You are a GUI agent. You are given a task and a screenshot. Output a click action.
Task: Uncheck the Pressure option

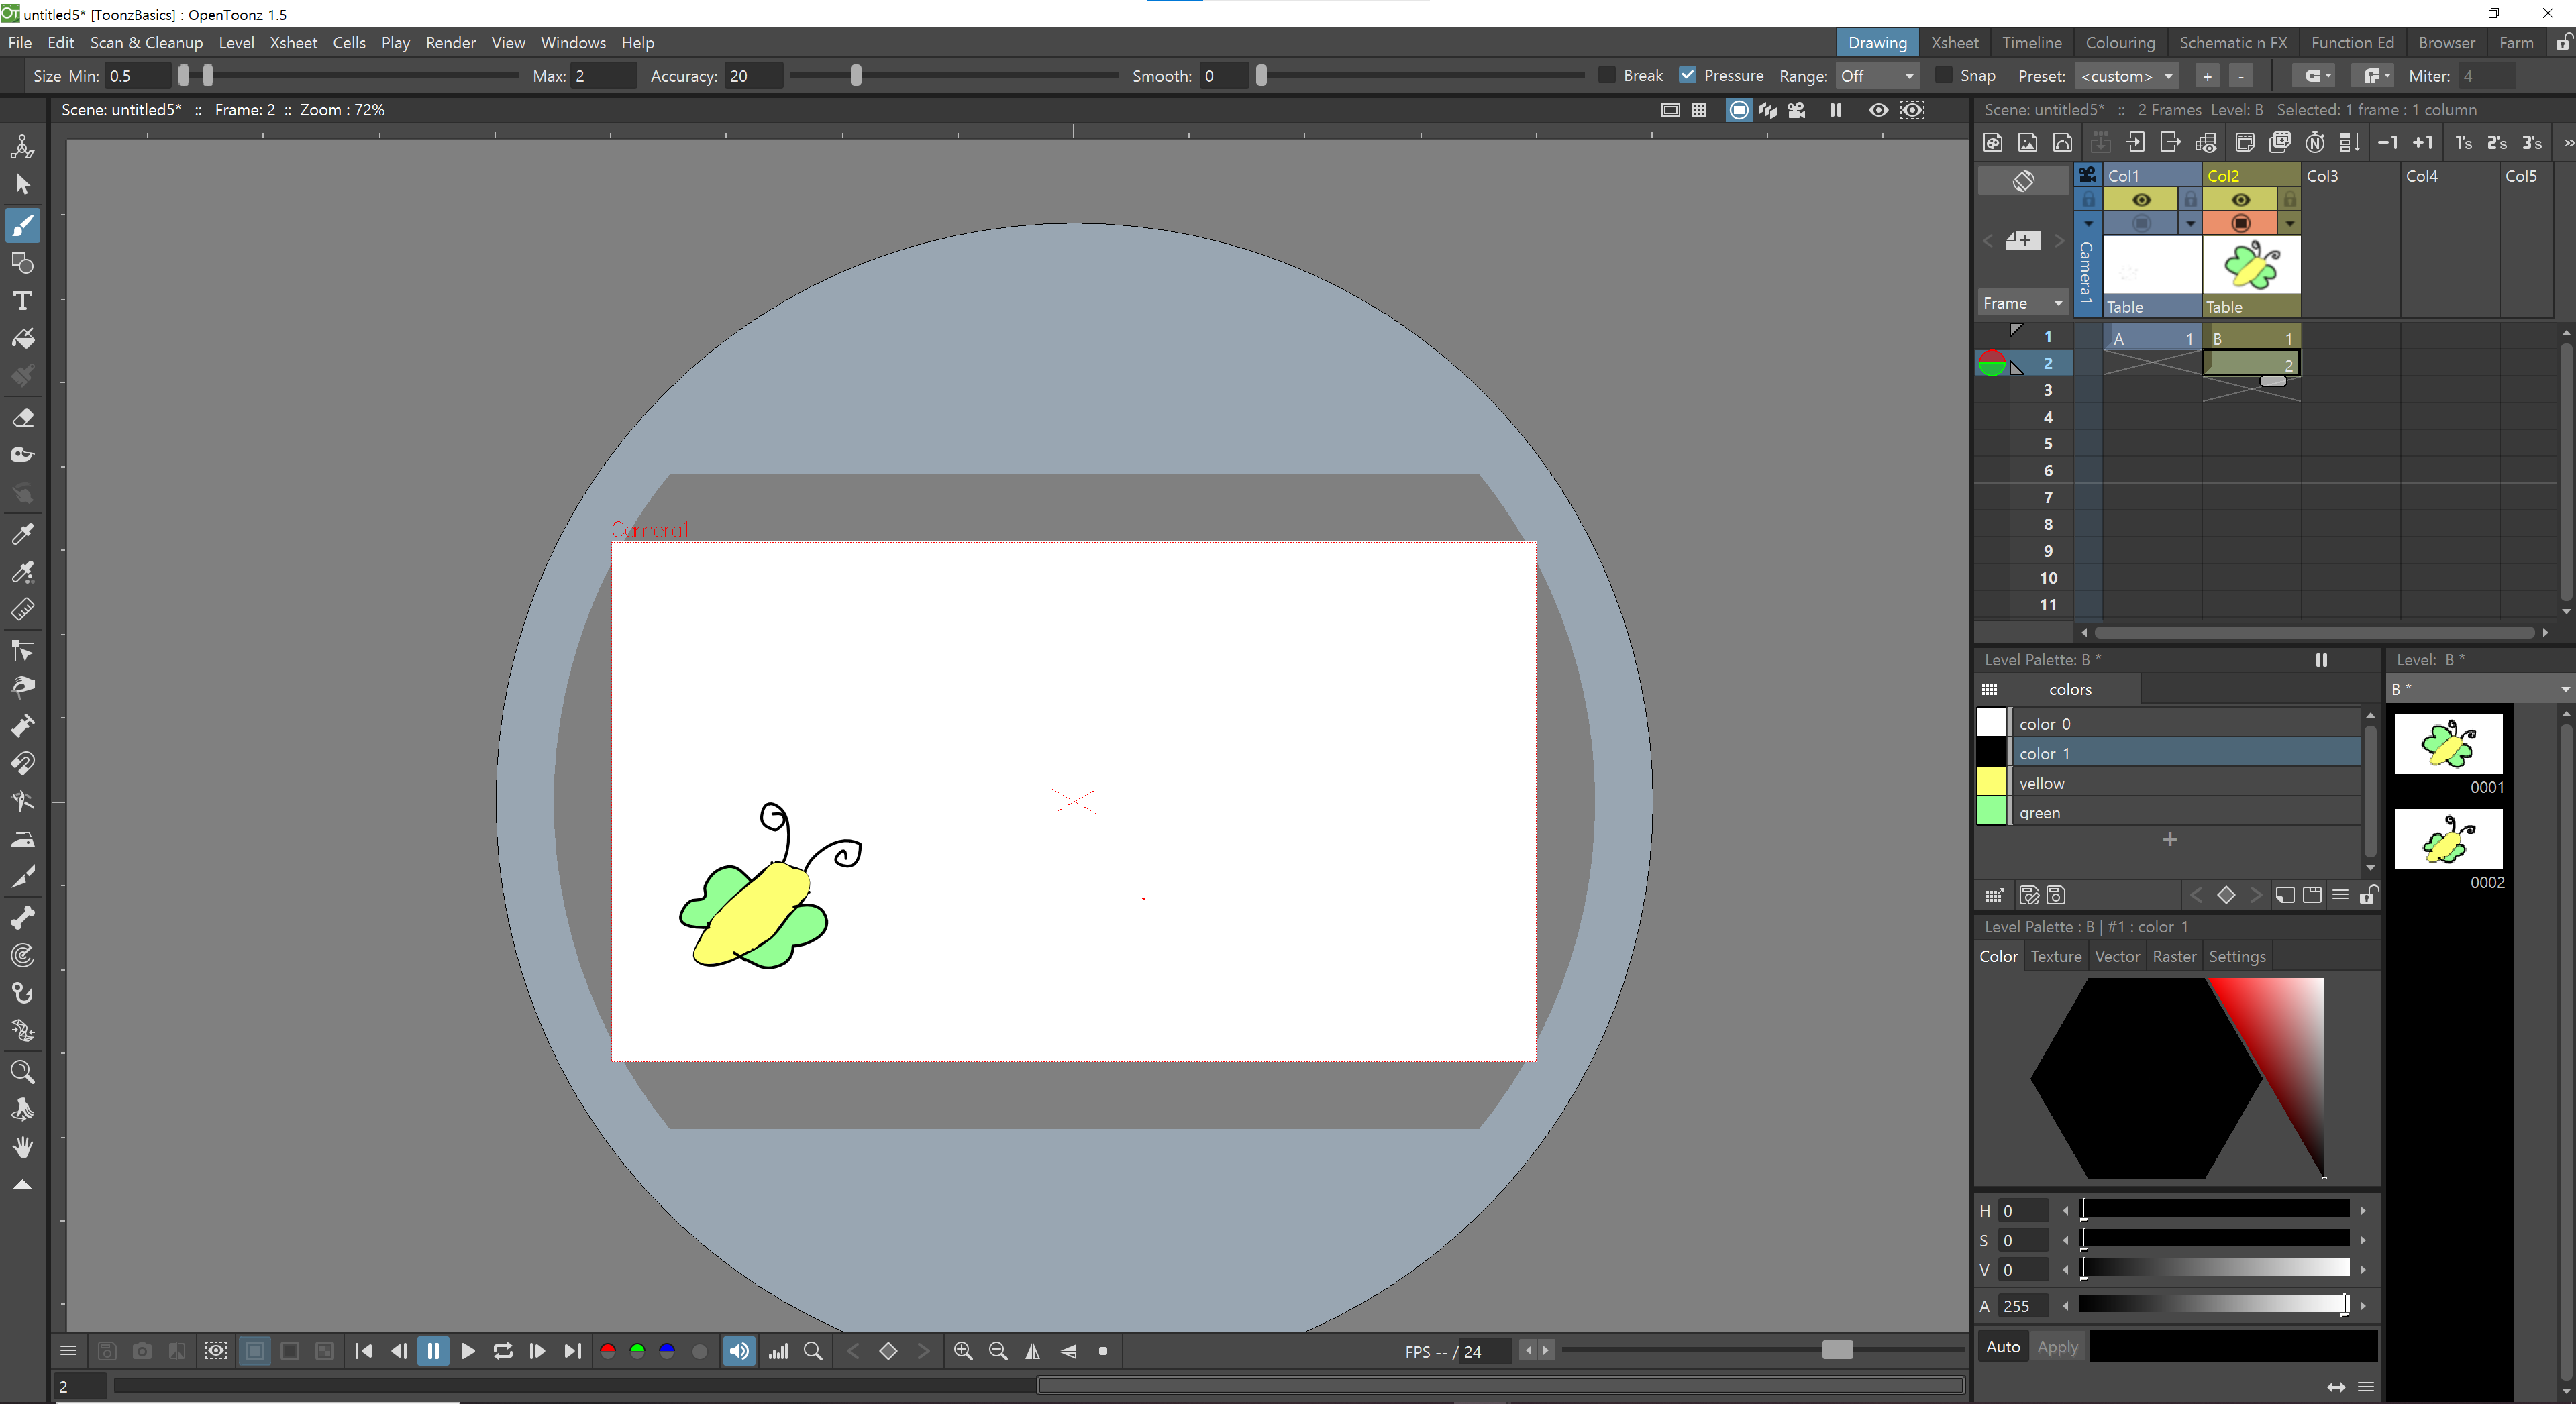(1688, 76)
